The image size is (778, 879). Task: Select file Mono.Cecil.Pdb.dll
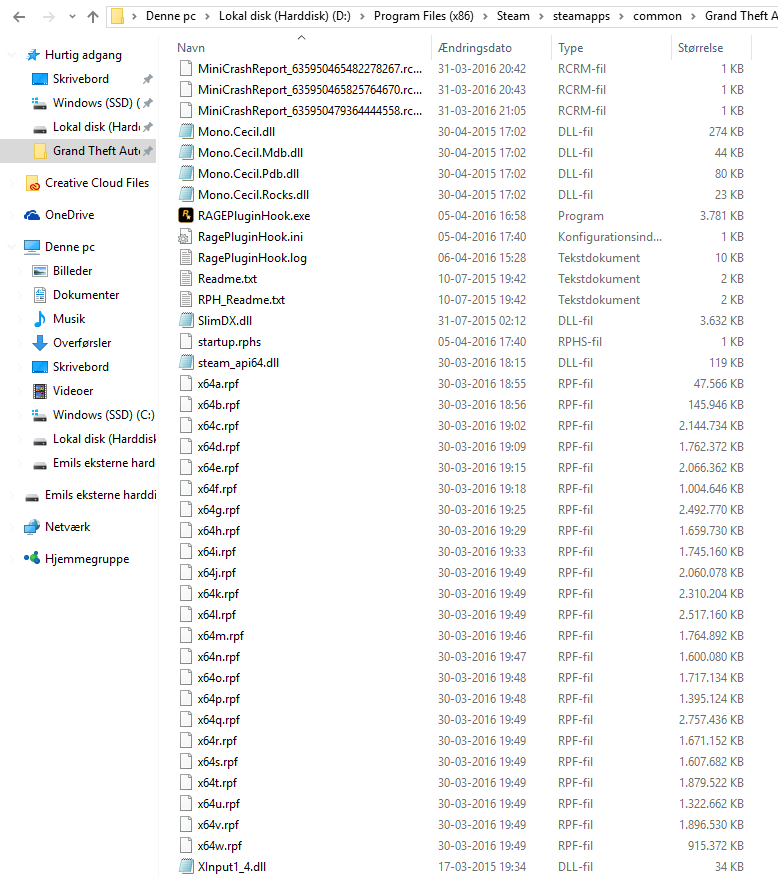coord(248,174)
